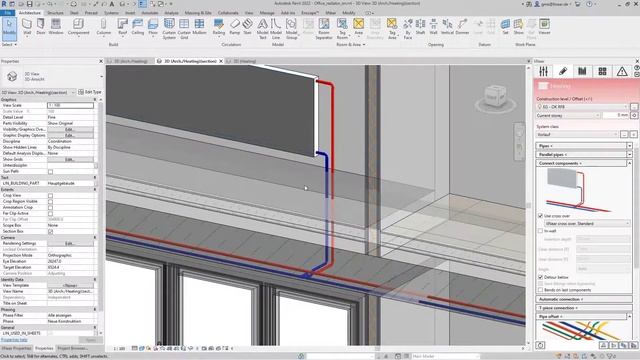640x360 pixels.
Task: Select the Mullion tool
Action: (199, 27)
